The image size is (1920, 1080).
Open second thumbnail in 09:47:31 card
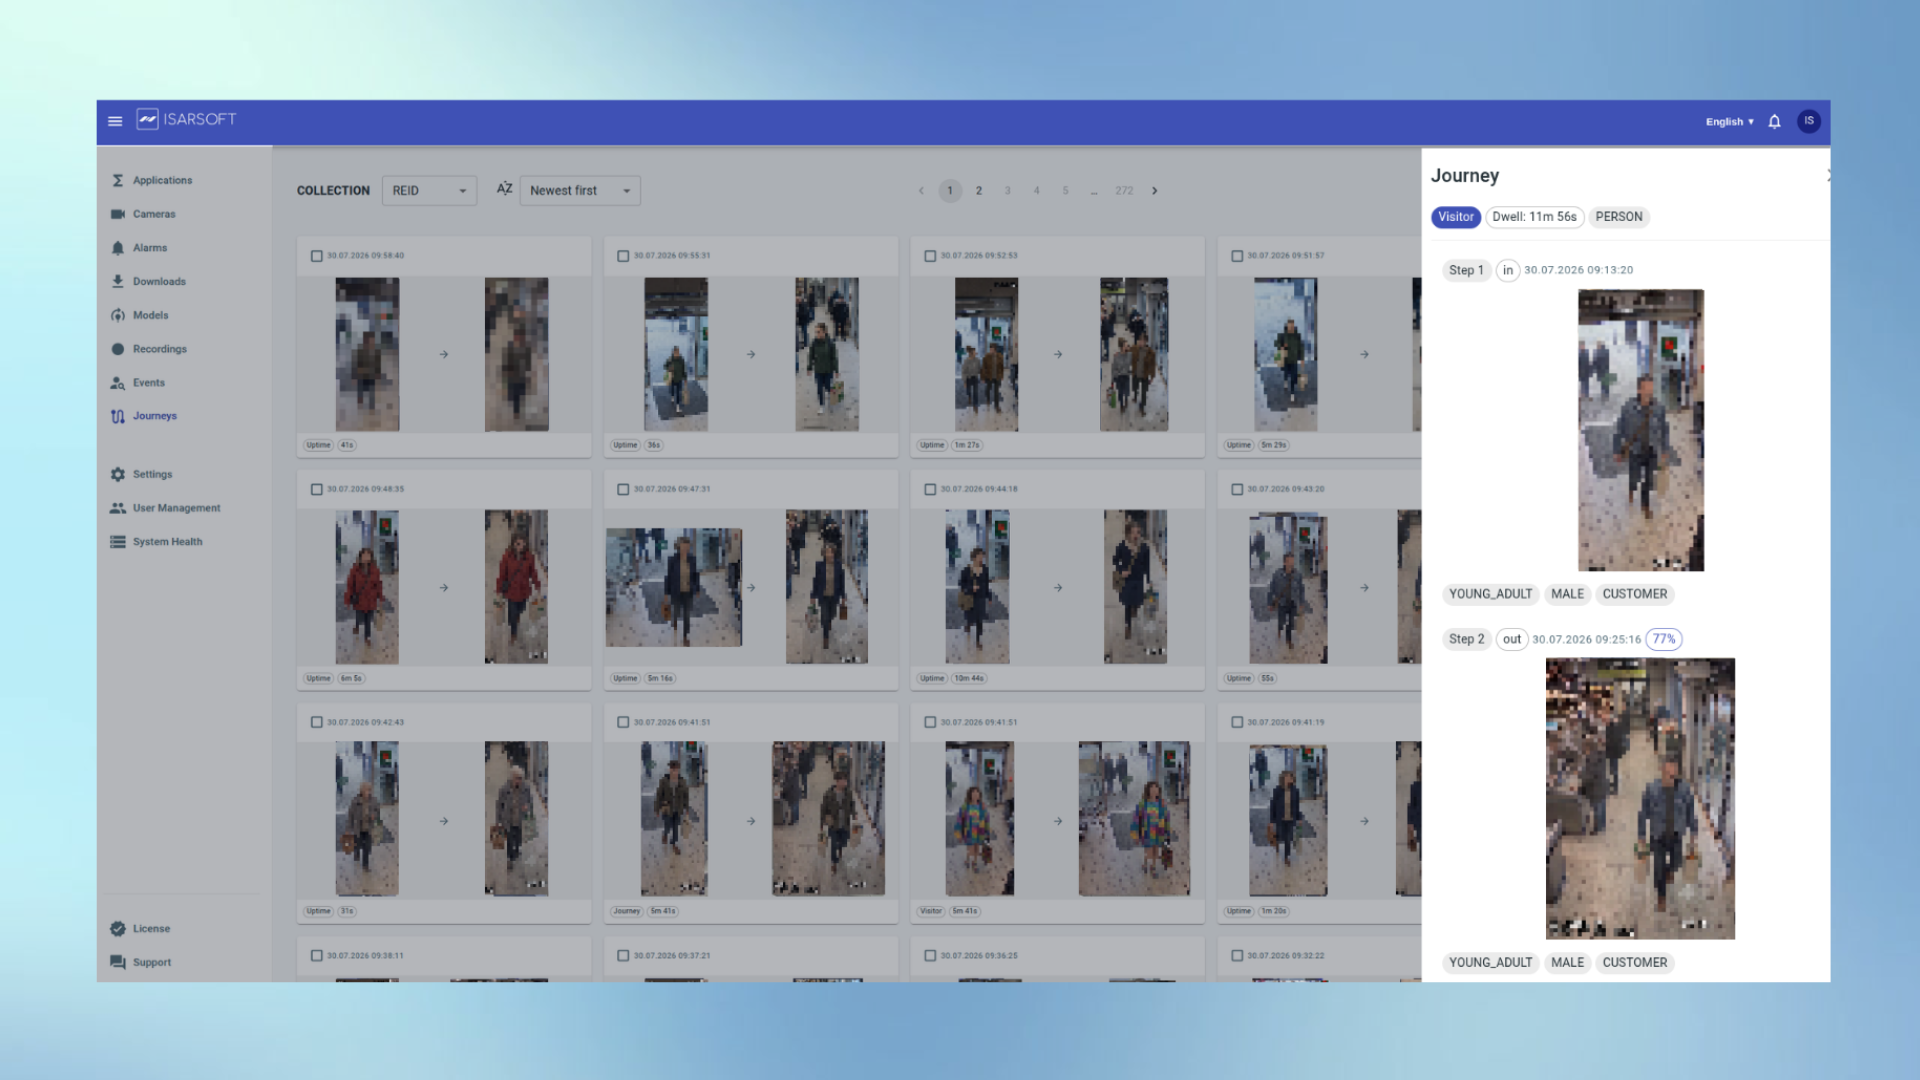click(827, 587)
